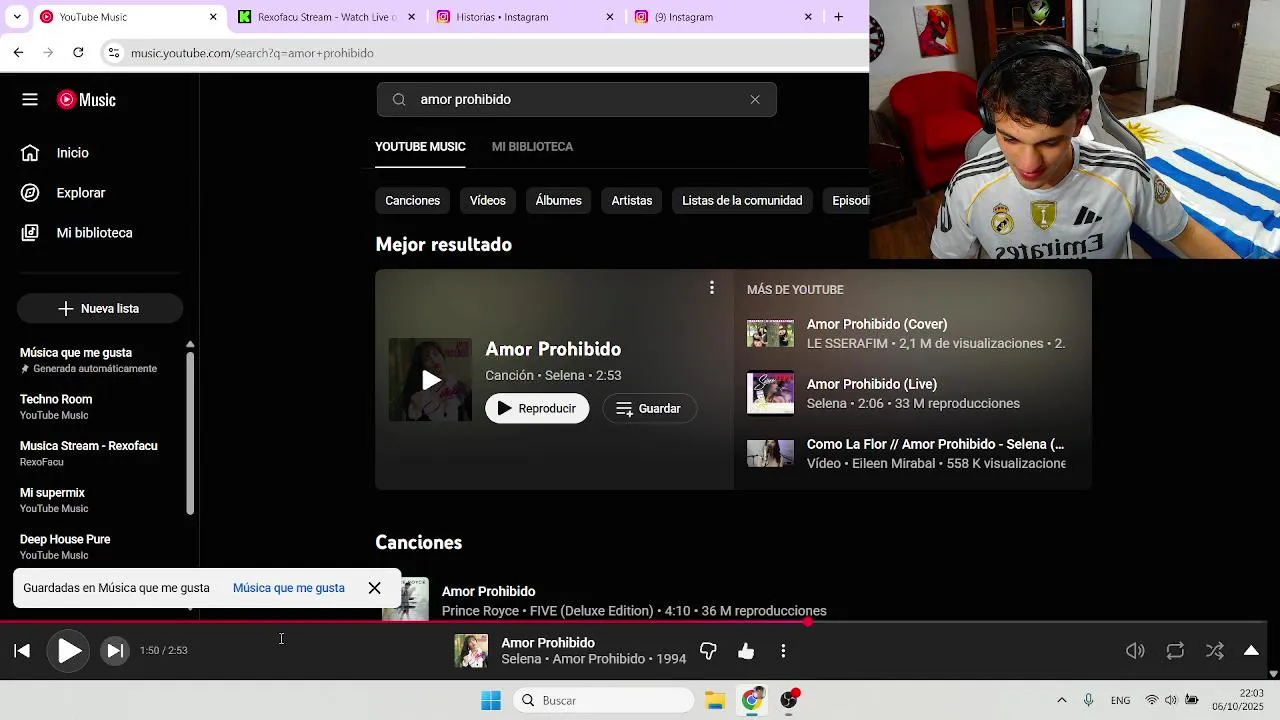Play the Amor Prohibido top result thumbnail
This screenshot has height=720, width=1280.
click(430, 380)
